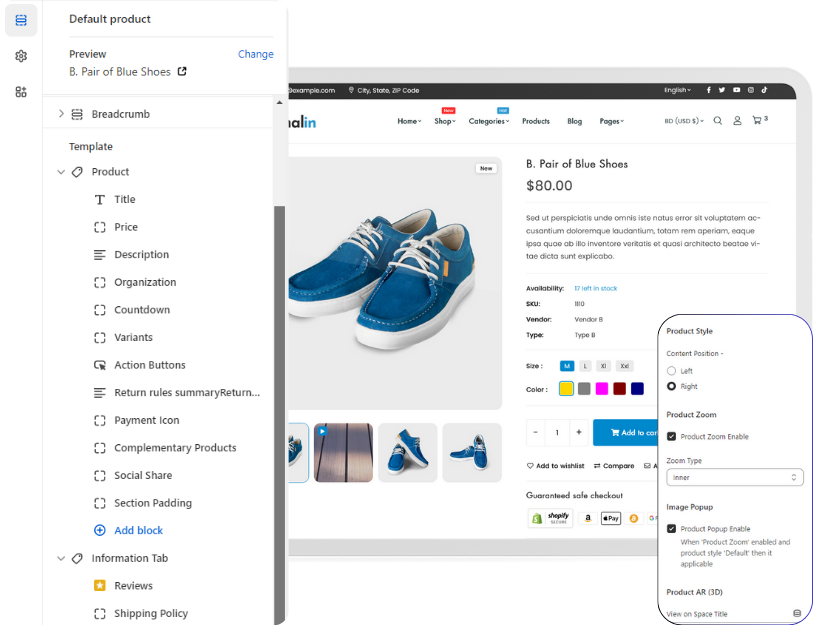Click Add to wishlist link
Screen dimensions: 813x625
(x=555, y=466)
